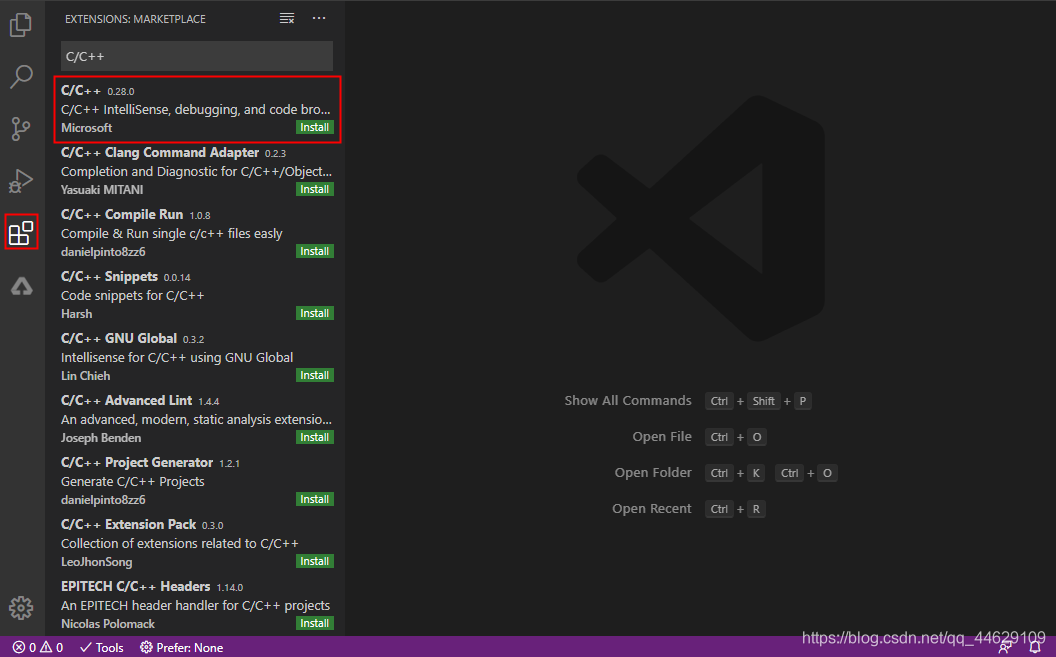Screen dimensions: 1056x657
Task: Click the P key hint
Action: 803,401
